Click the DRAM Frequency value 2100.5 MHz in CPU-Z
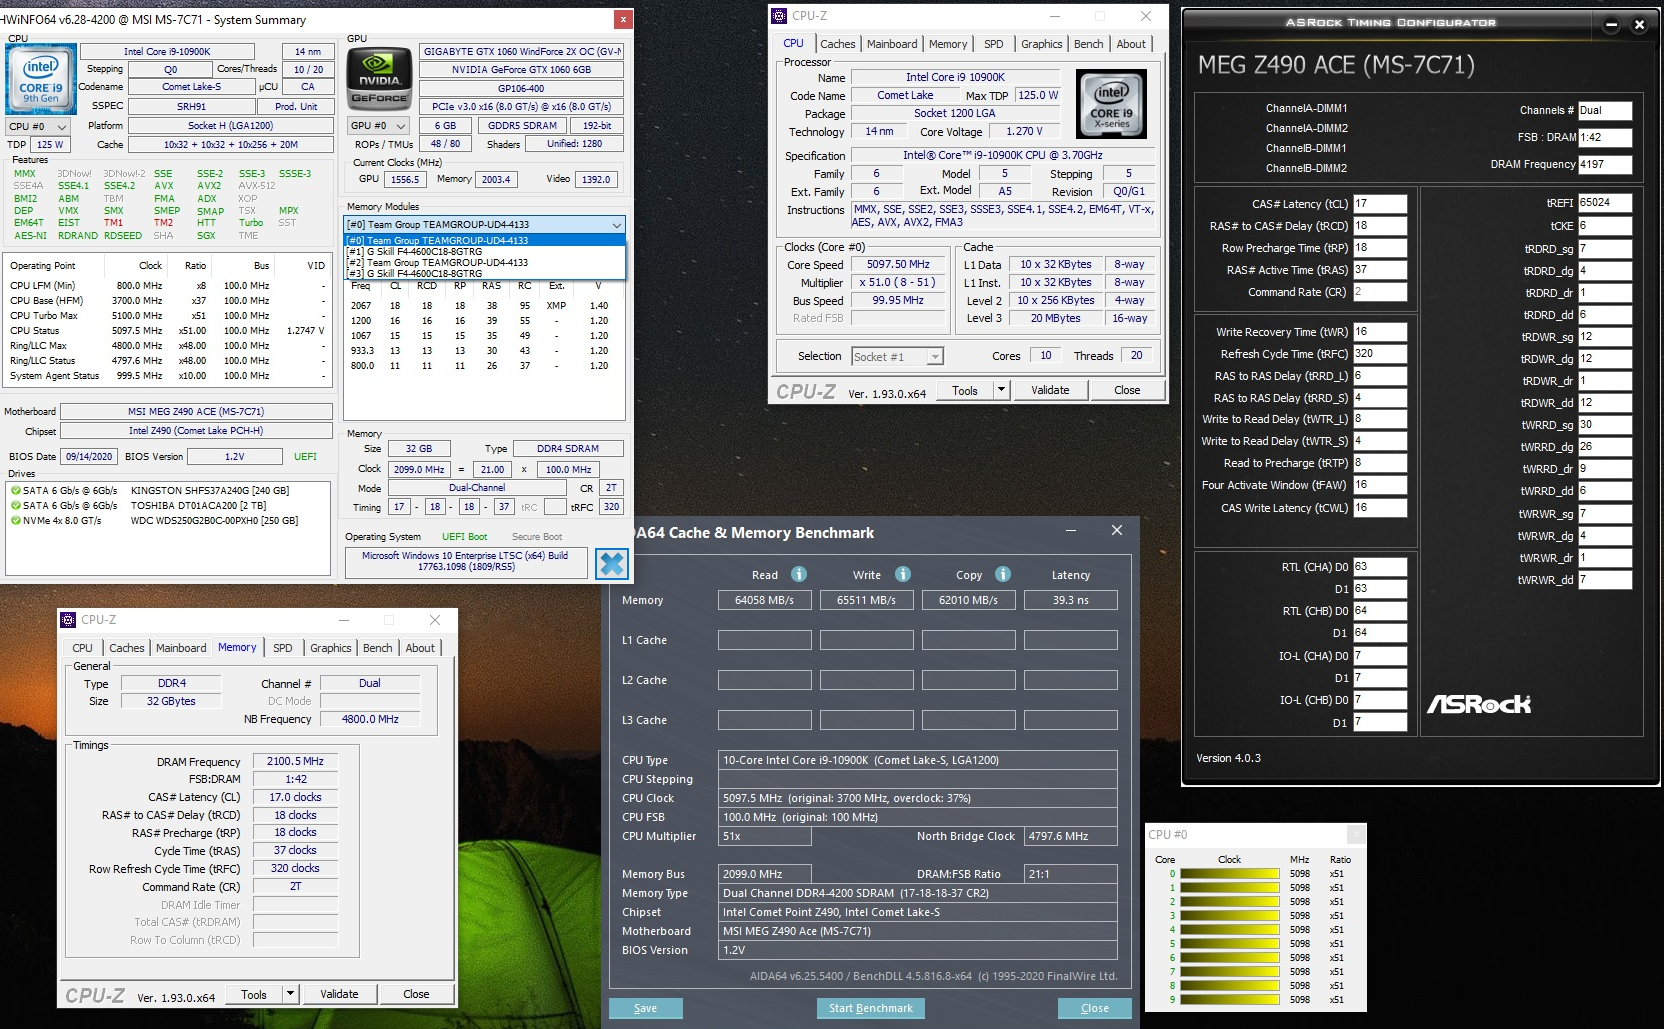The image size is (1664, 1029). tap(295, 761)
